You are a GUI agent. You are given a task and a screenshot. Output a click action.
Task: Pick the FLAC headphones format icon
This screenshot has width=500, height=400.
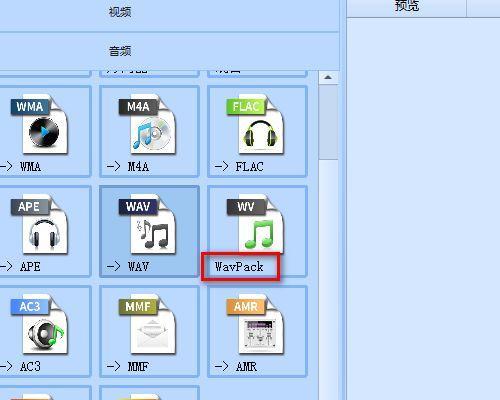(x=256, y=125)
